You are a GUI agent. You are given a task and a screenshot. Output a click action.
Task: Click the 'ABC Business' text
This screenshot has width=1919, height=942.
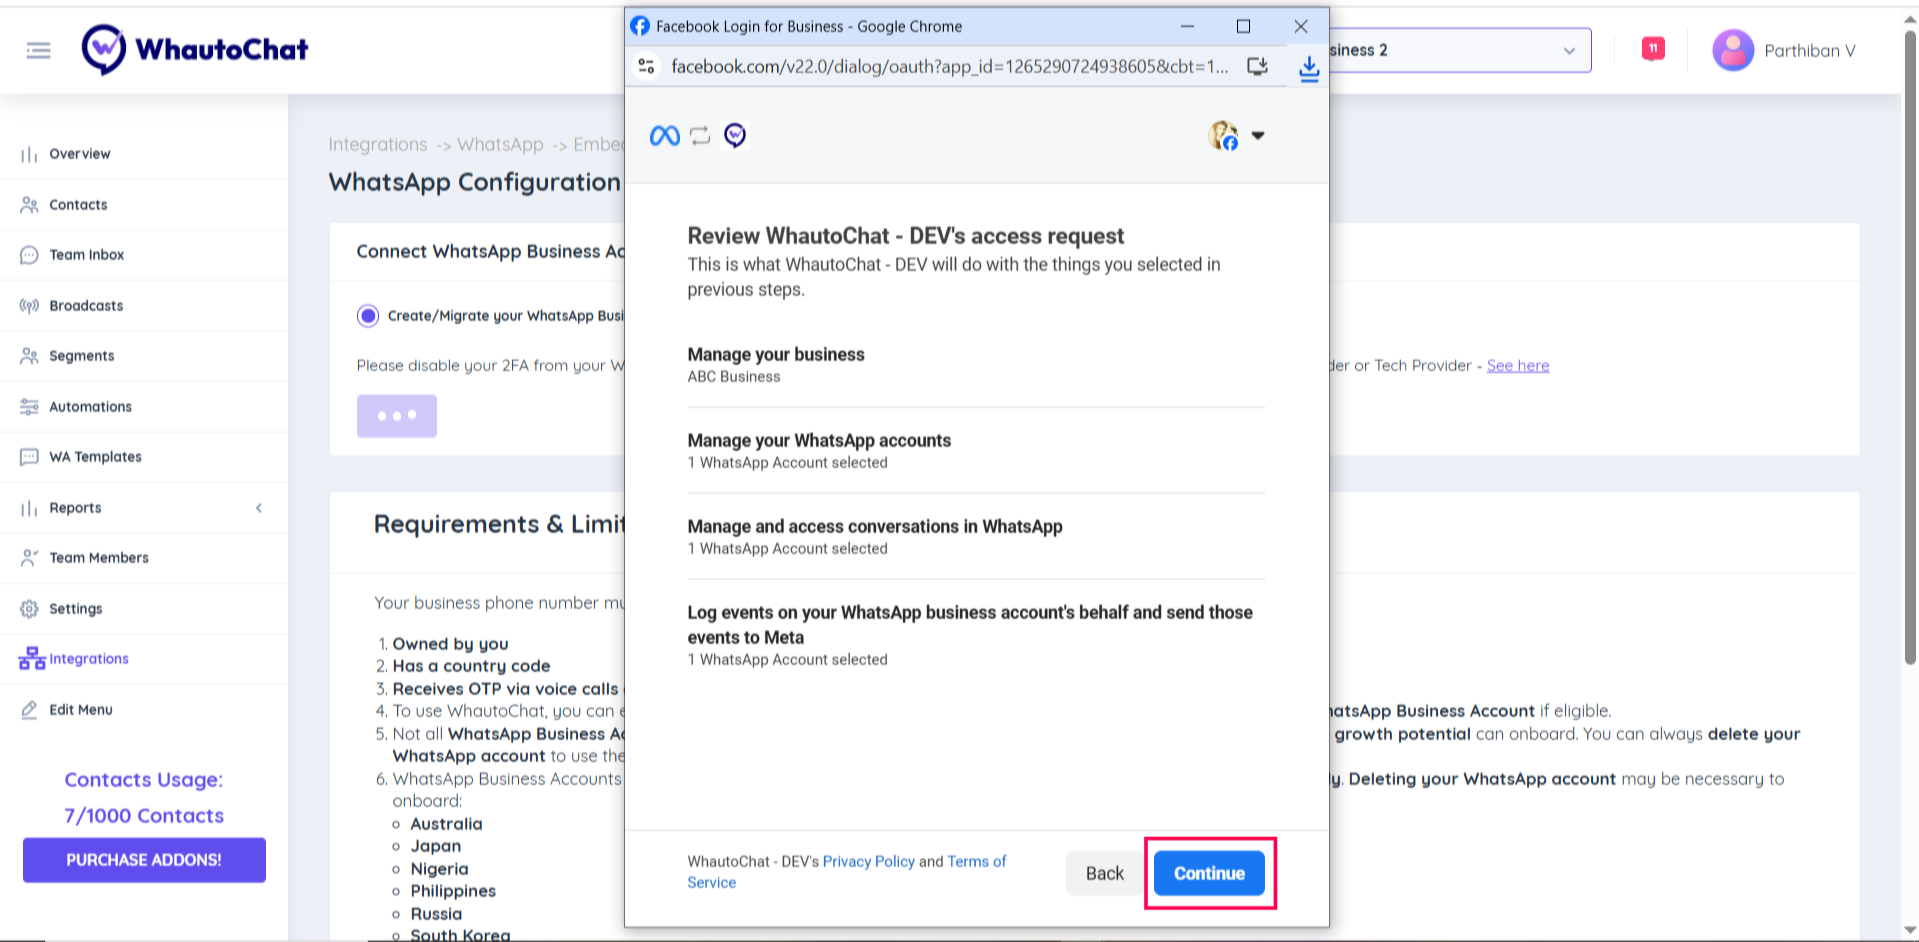click(x=734, y=377)
